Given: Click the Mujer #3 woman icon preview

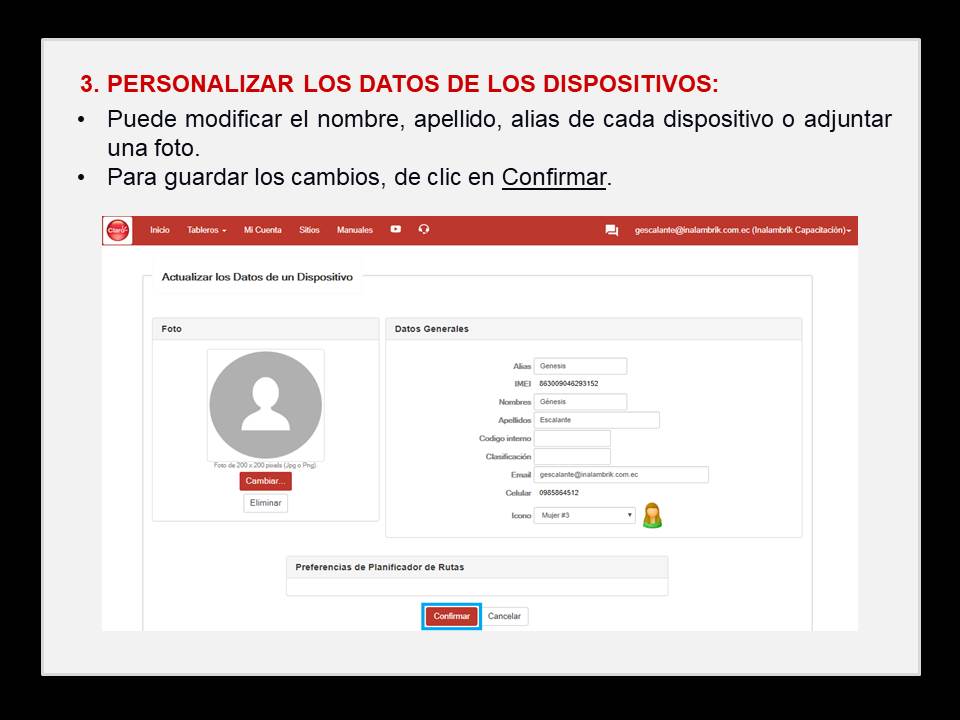Looking at the screenshot, I should [x=653, y=516].
